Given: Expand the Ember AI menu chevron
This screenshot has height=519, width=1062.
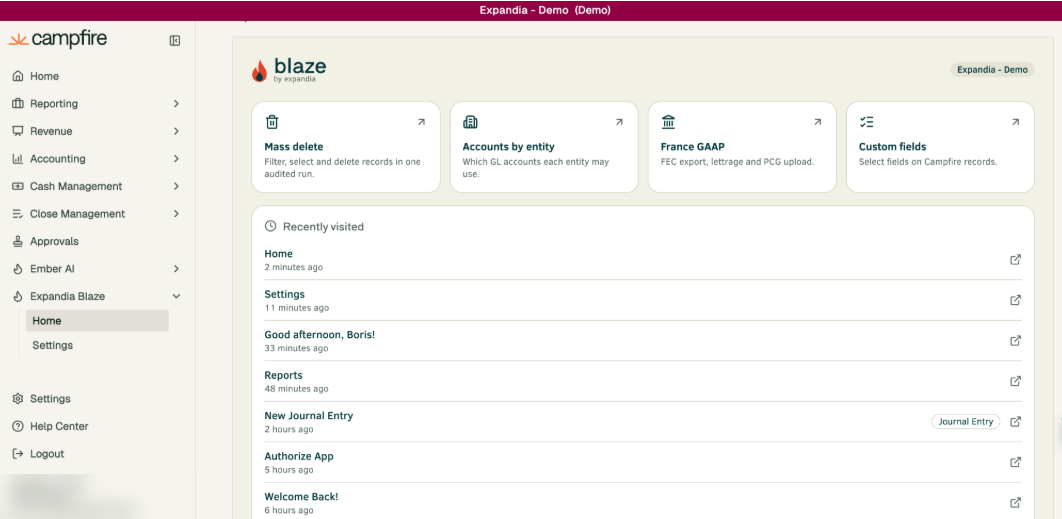Looking at the screenshot, I should [x=176, y=269].
